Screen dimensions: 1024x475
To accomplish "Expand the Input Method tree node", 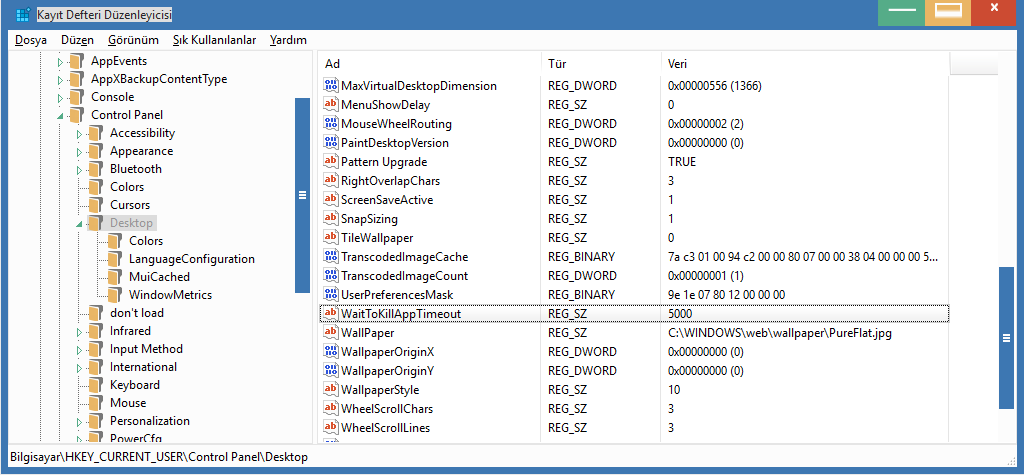I will click(80, 350).
